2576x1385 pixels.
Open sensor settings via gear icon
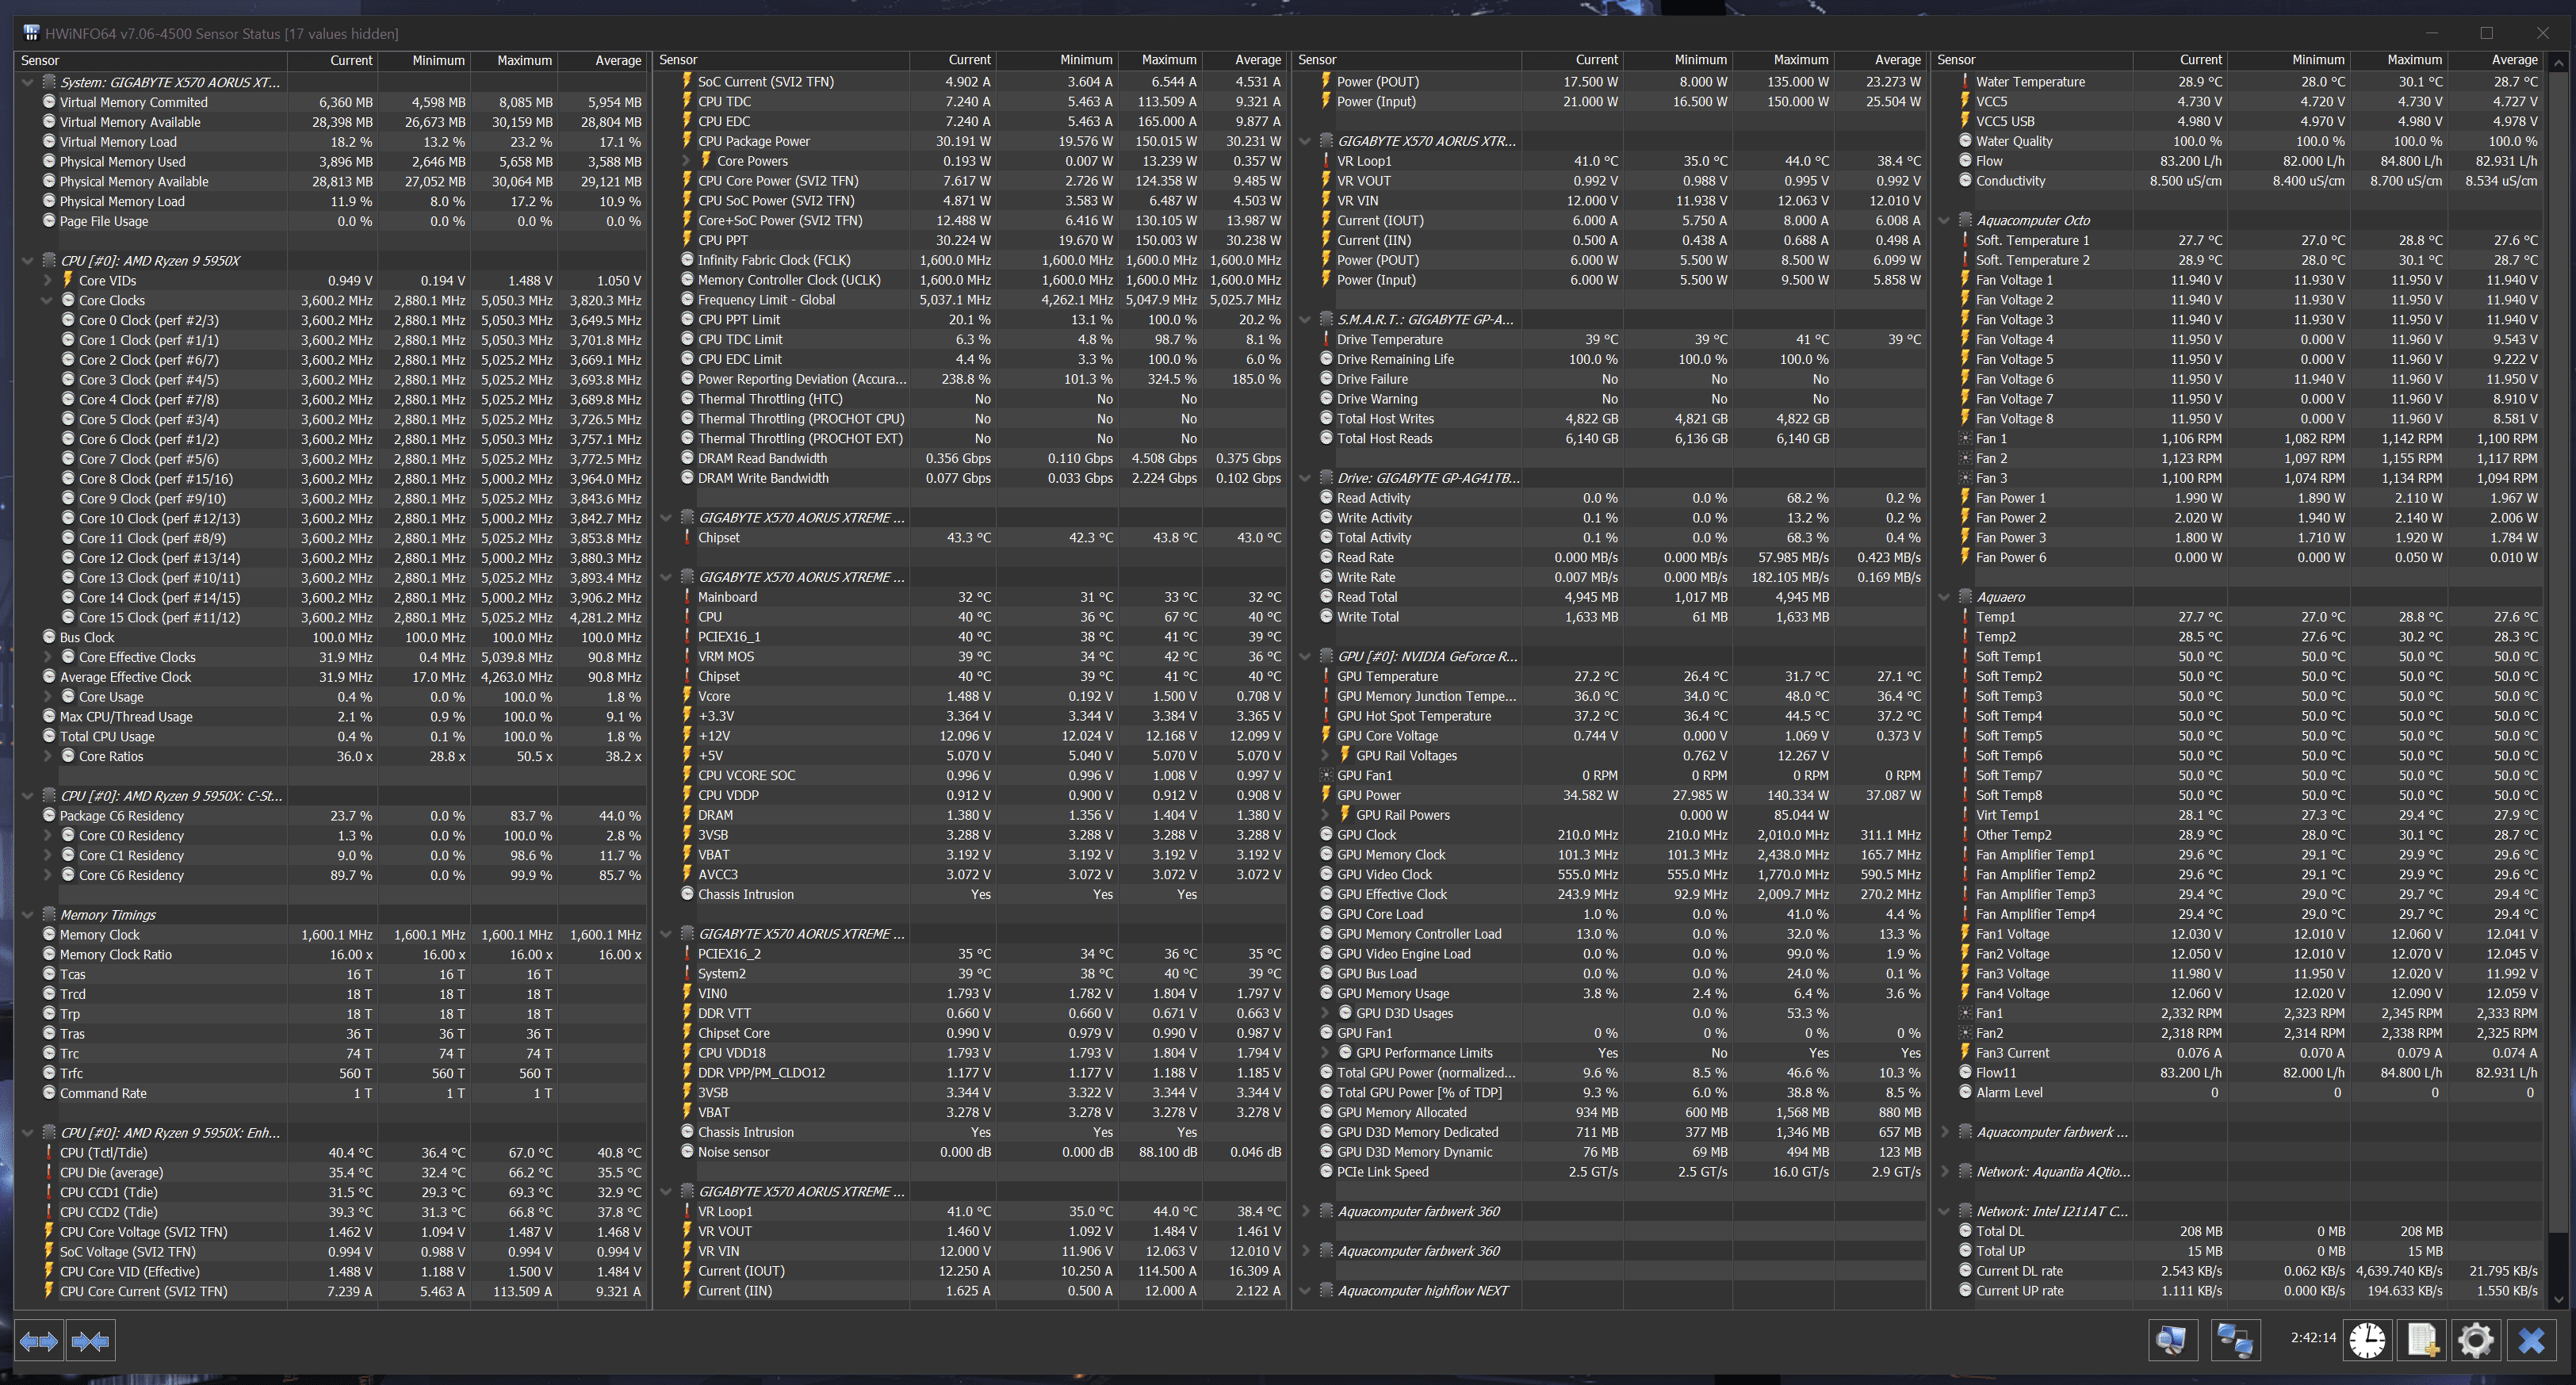click(x=2476, y=1340)
